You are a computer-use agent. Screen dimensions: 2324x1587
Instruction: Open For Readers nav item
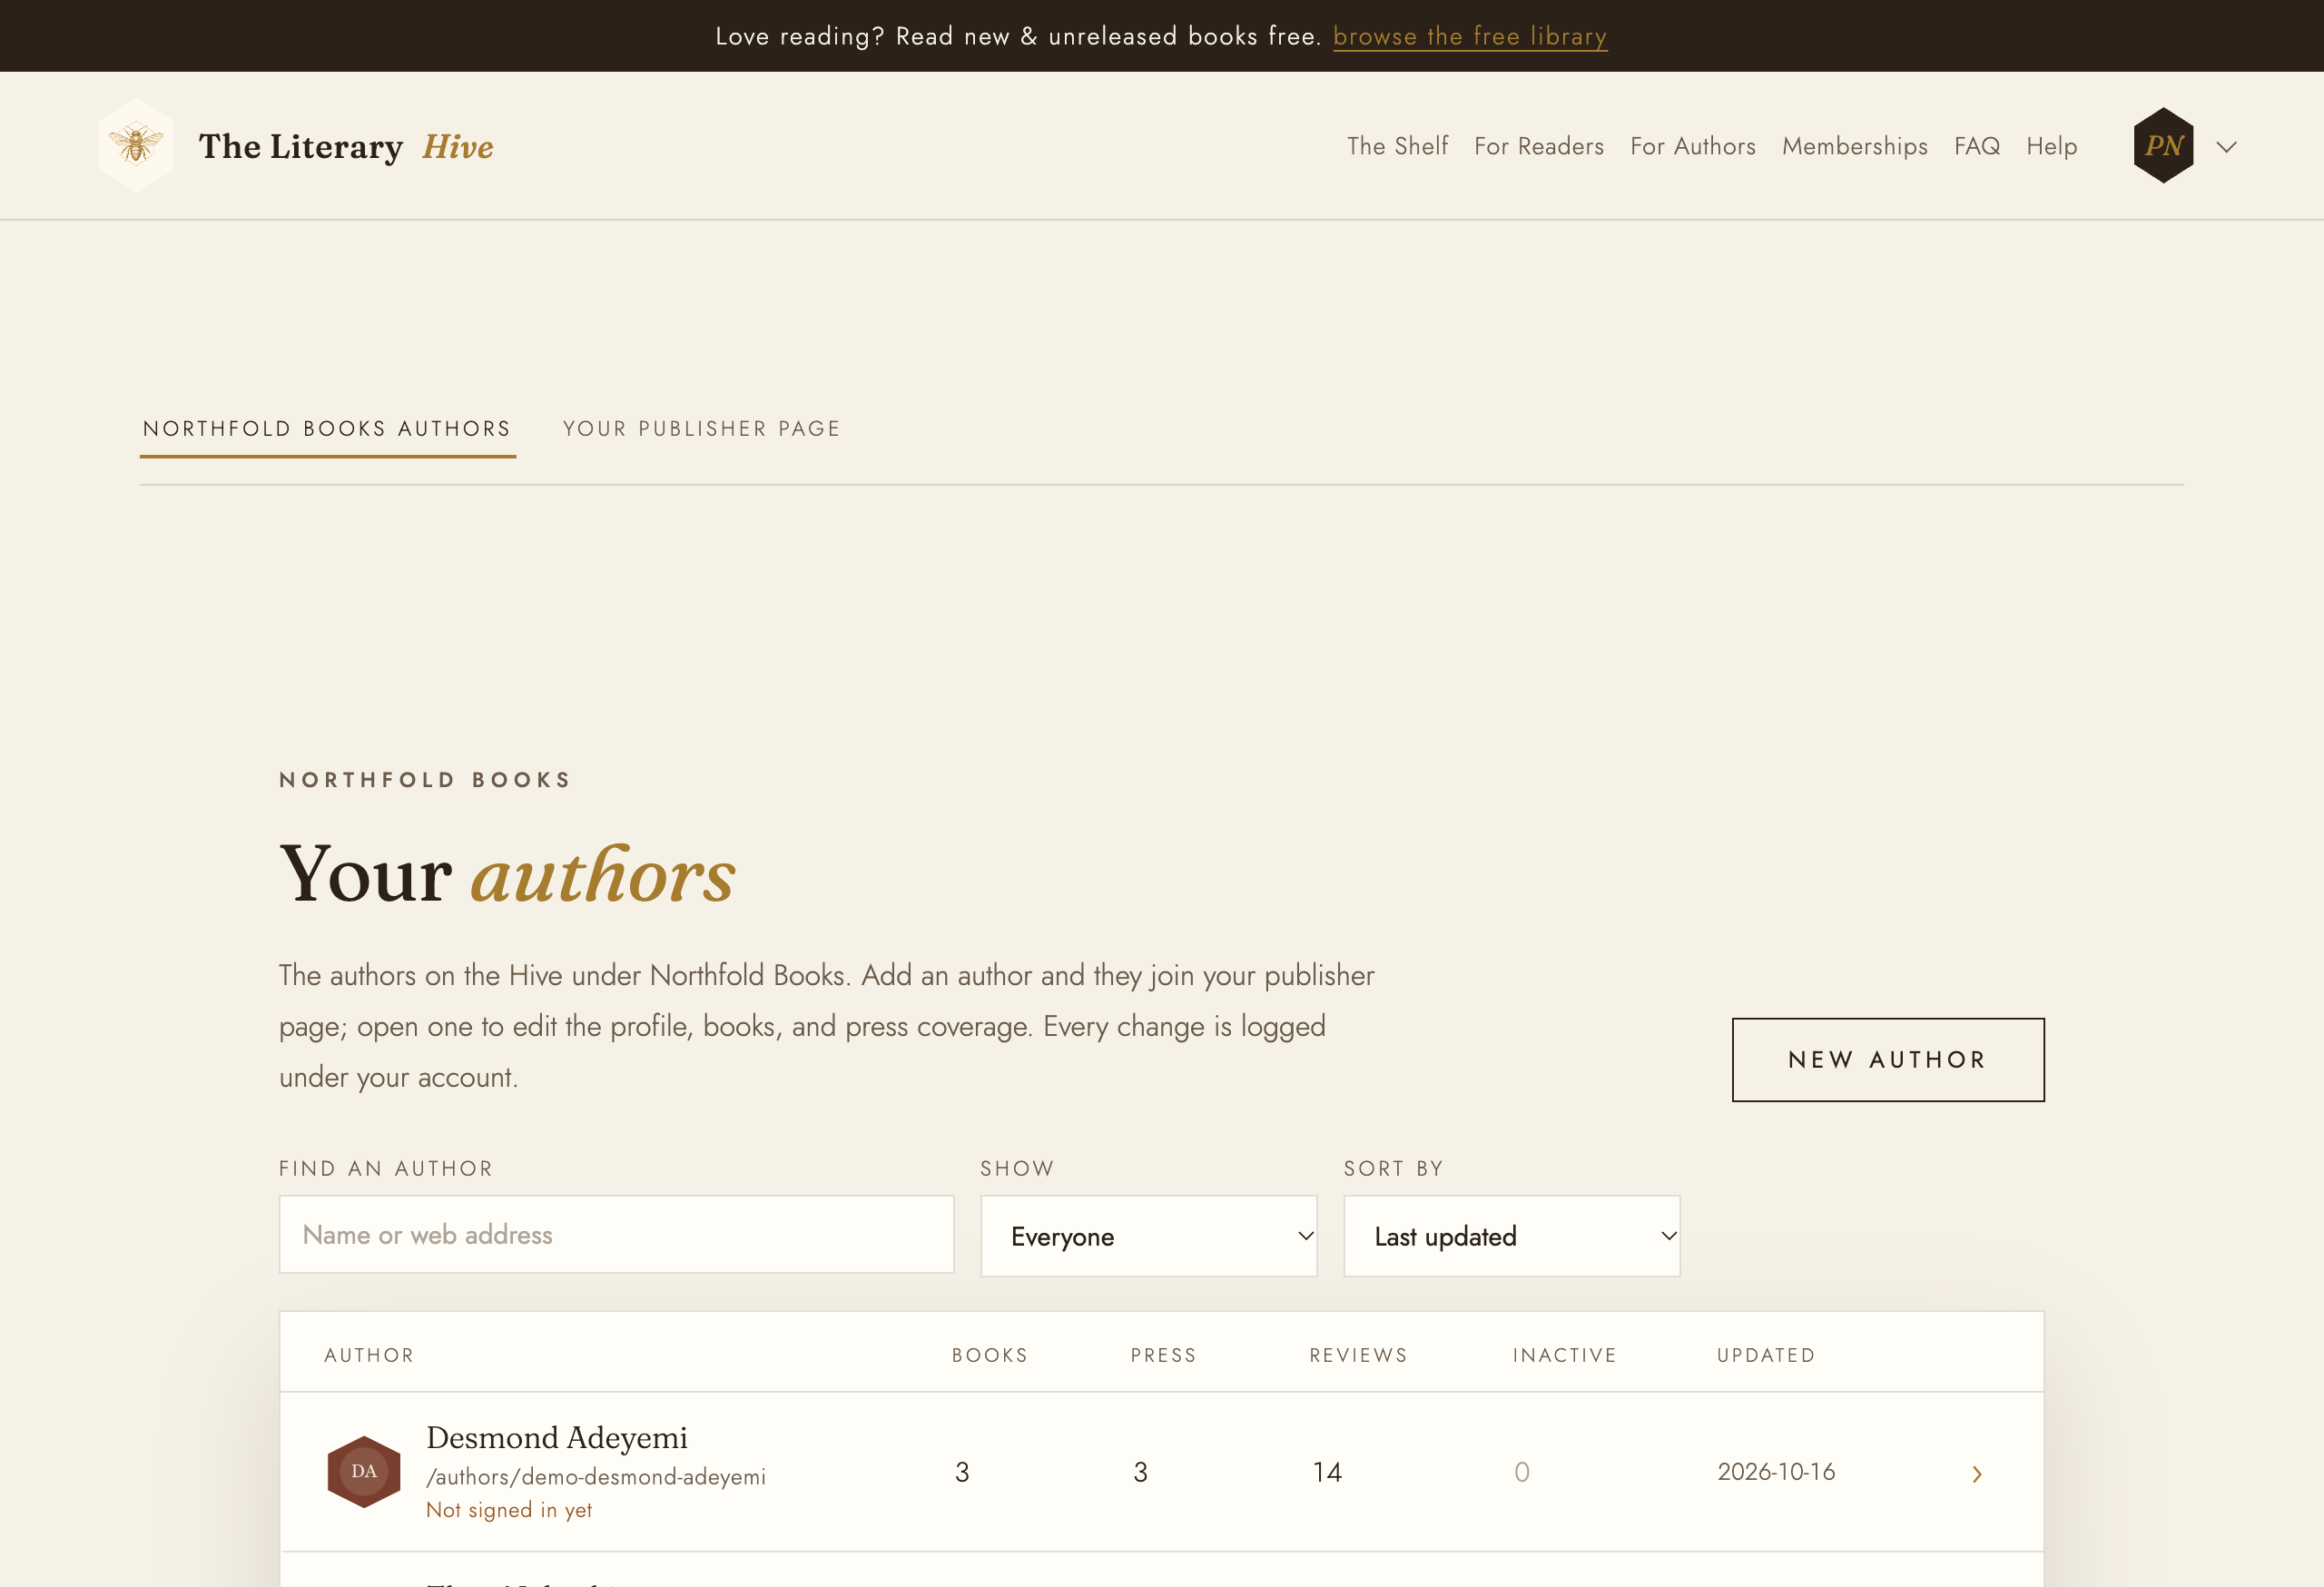[x=1538, y=146]
